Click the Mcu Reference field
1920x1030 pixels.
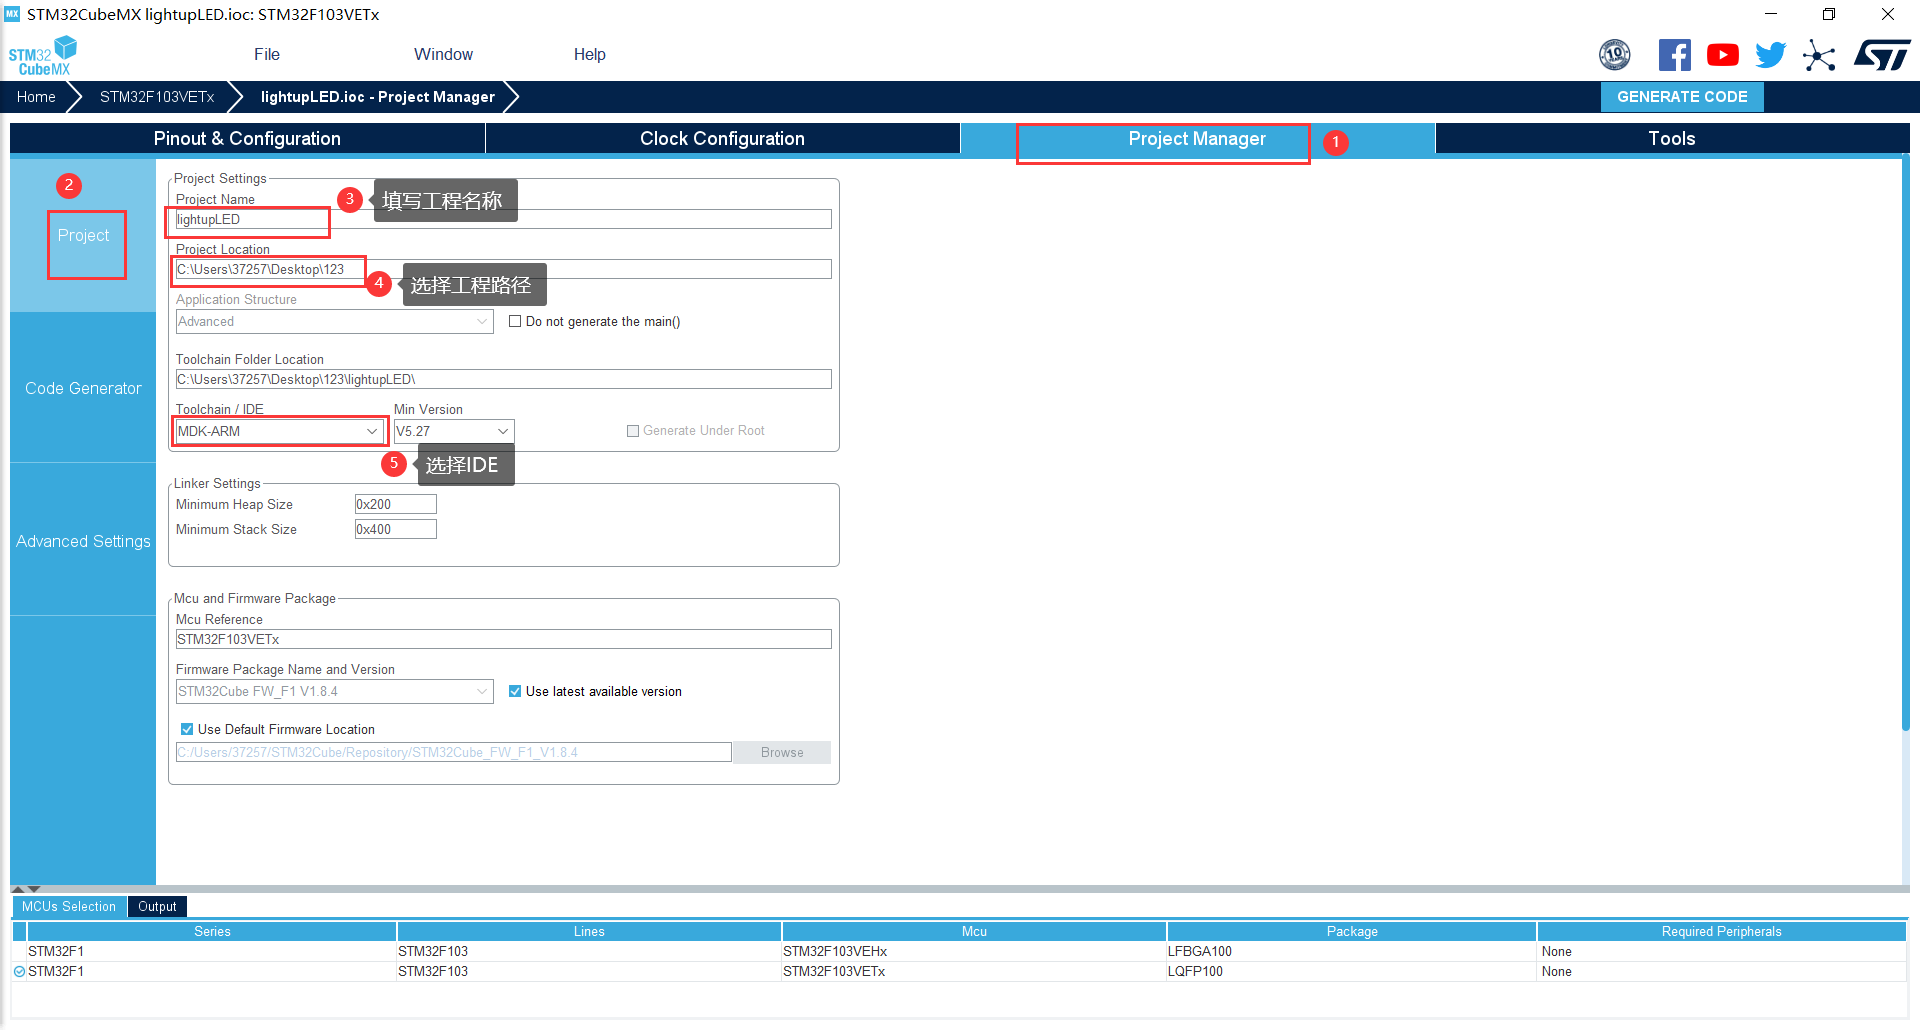(x=503, y=640)
